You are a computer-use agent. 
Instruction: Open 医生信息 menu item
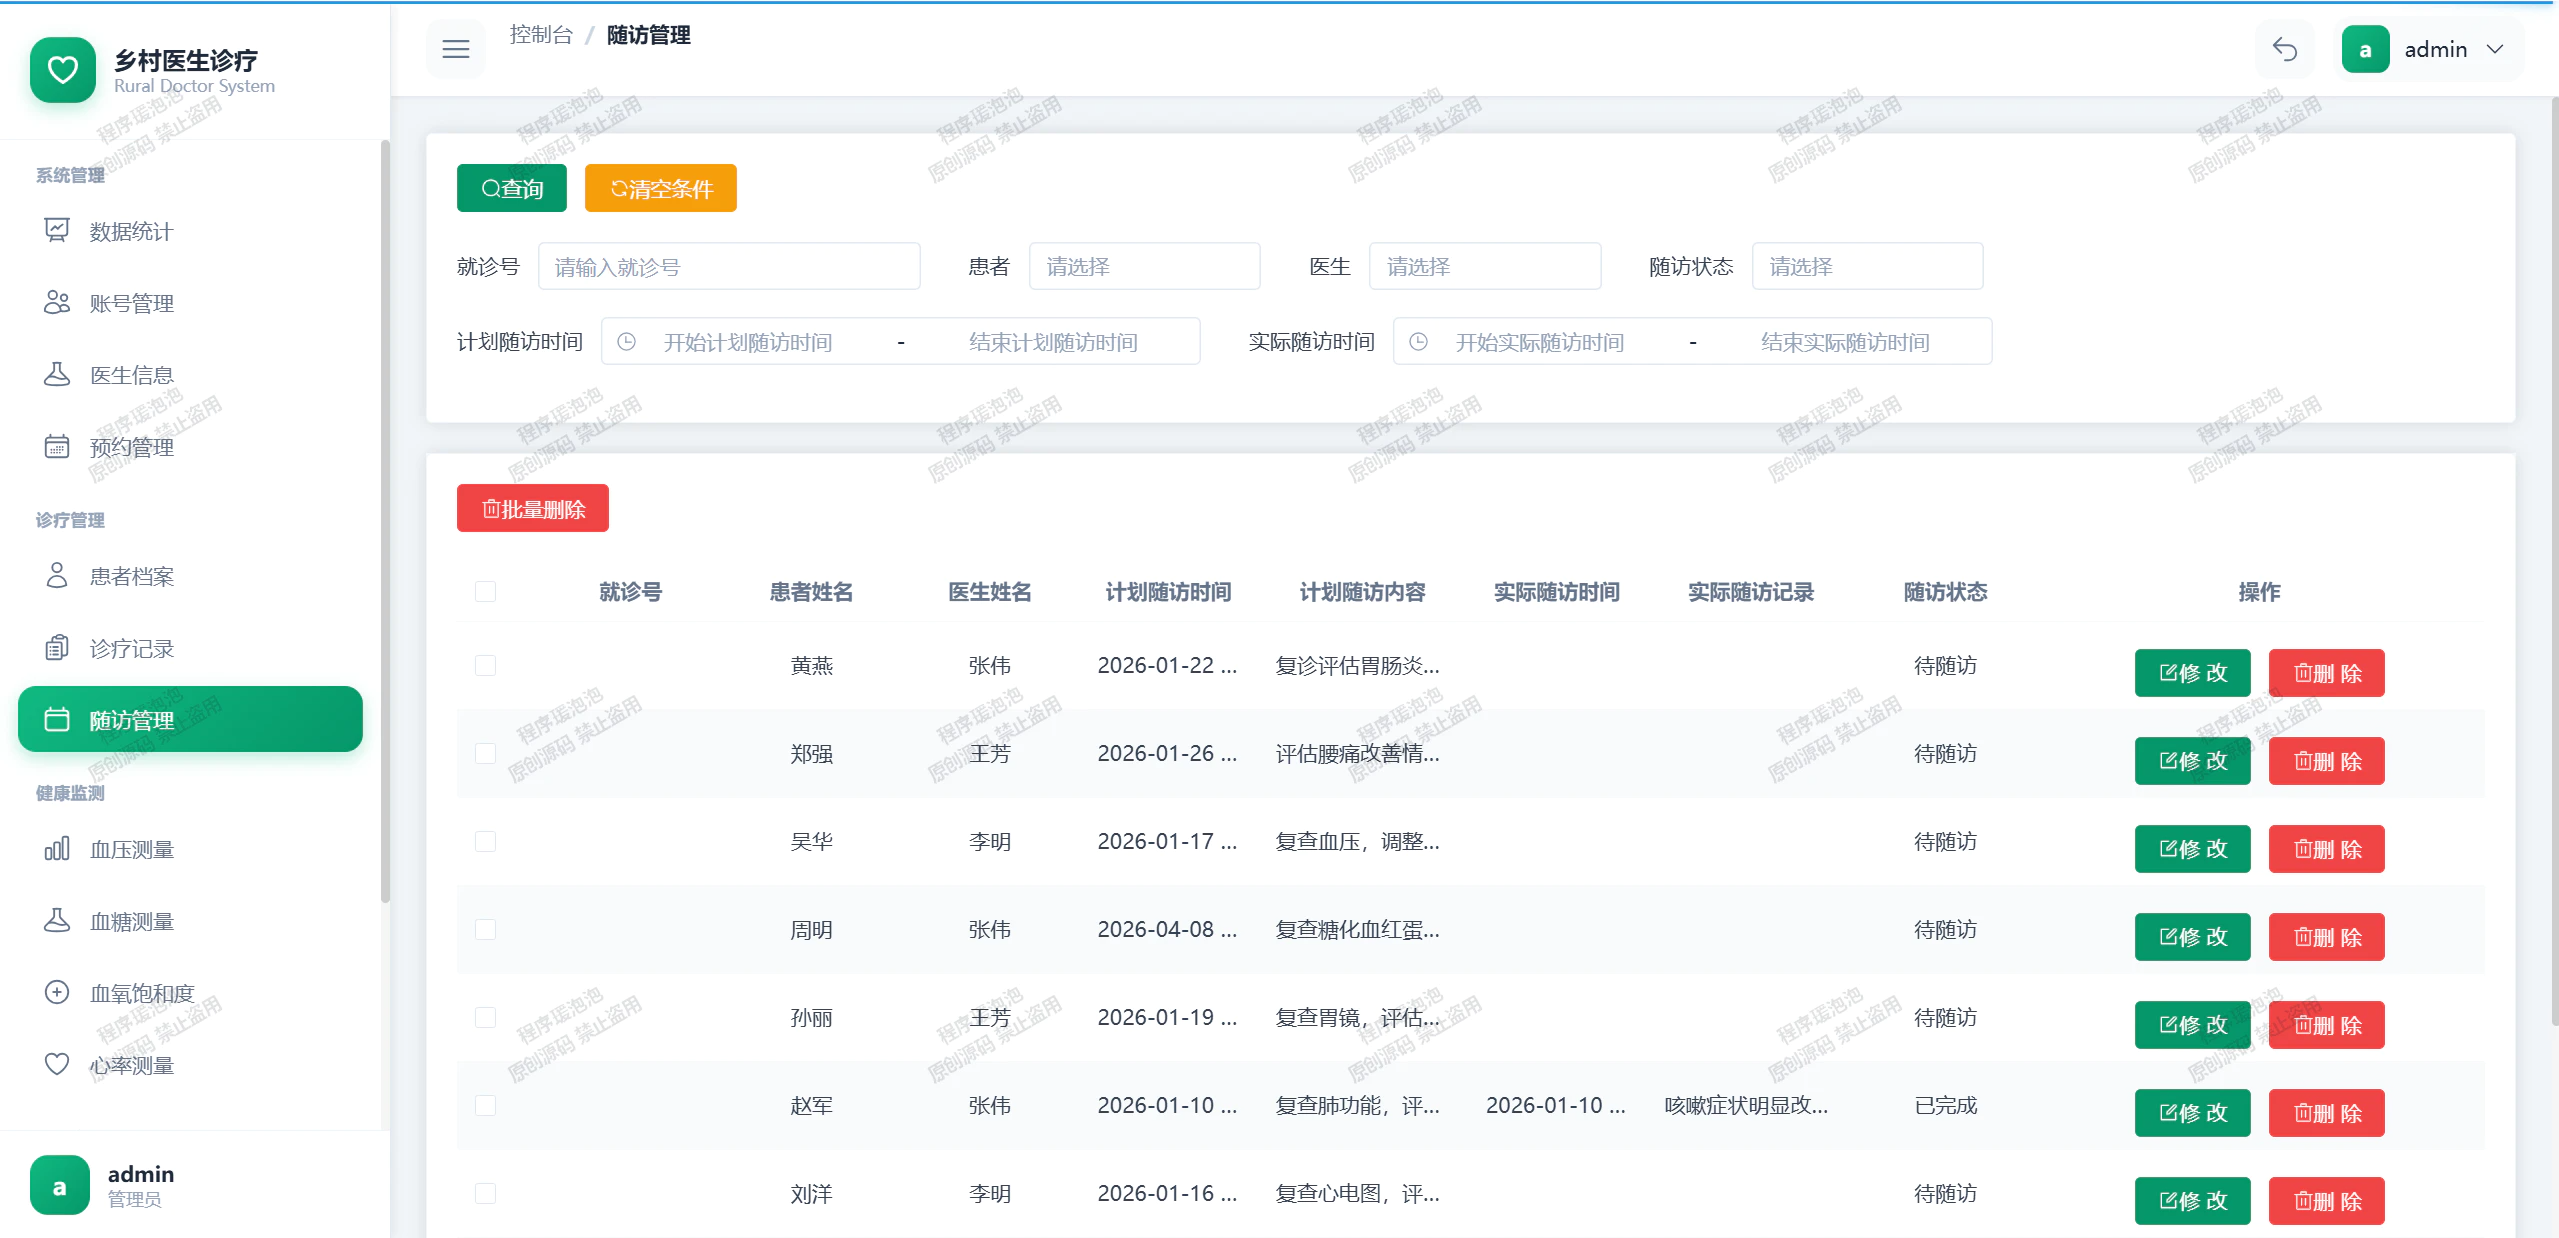click(190, 375)
